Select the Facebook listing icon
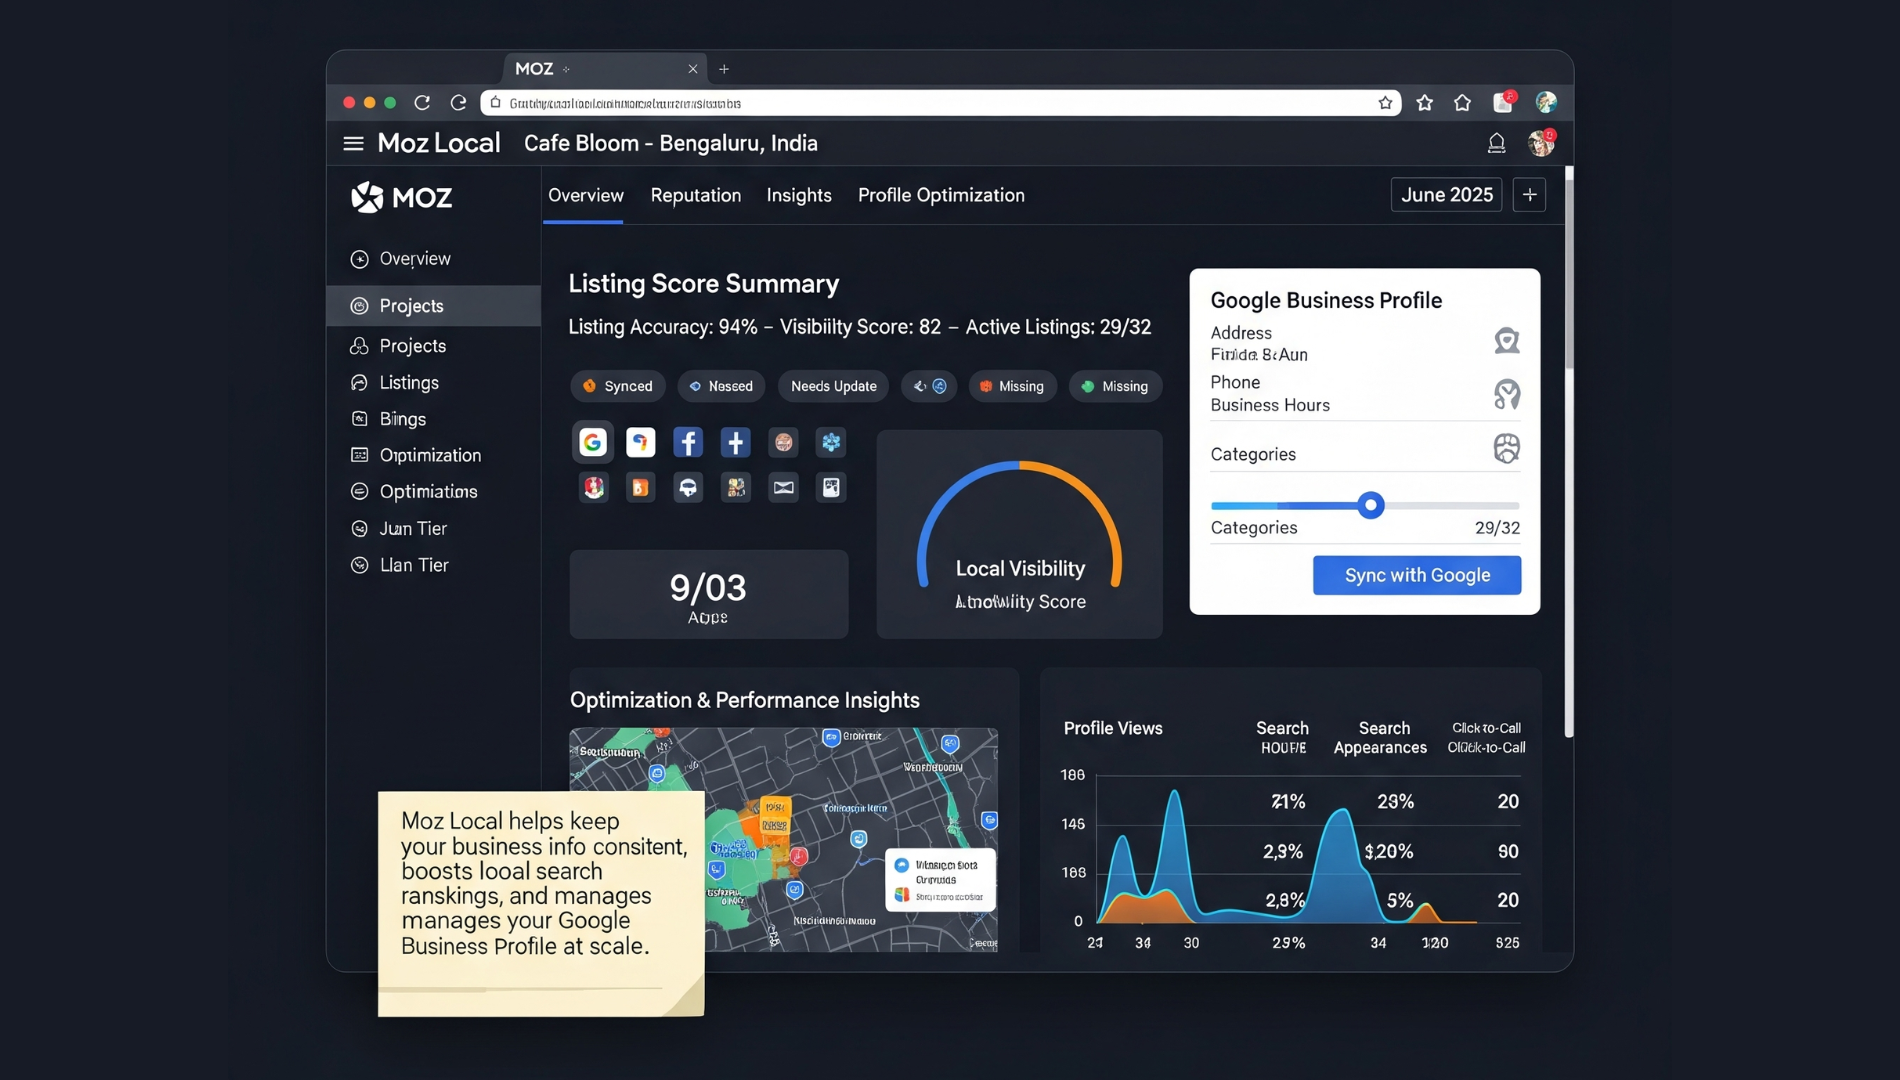 pyautogui.click(x=688, y=442)
